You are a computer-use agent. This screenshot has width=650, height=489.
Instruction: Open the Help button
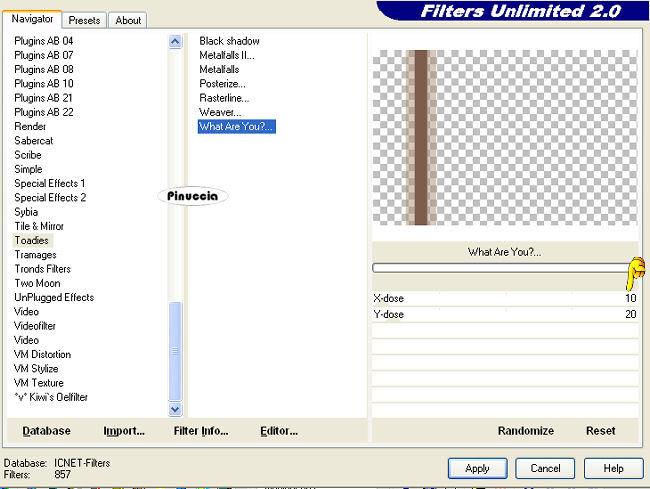(614, 469)
